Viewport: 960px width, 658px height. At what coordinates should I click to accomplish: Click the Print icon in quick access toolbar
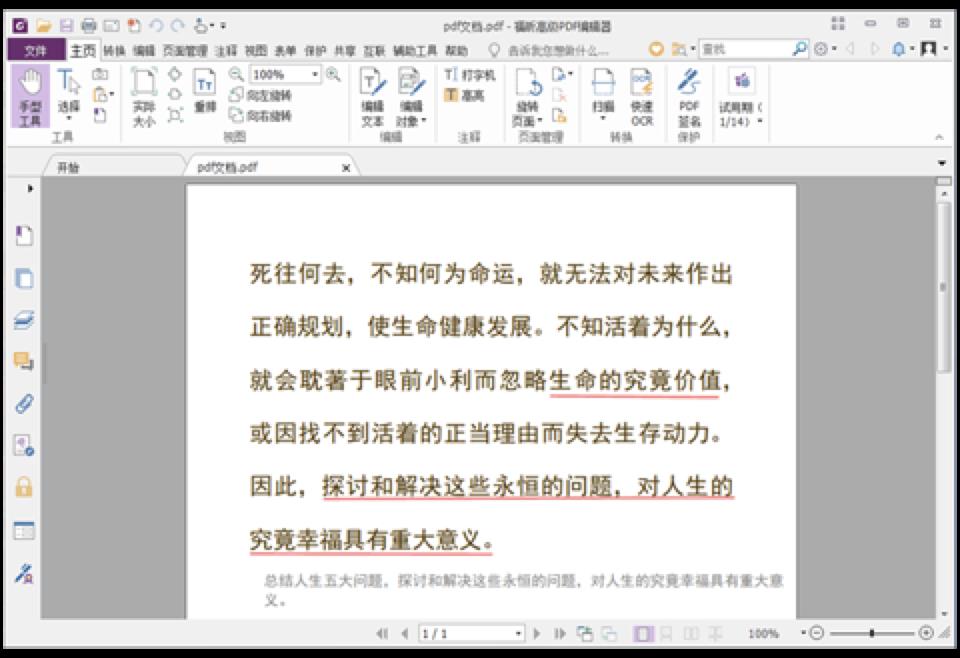pos(89,26)
